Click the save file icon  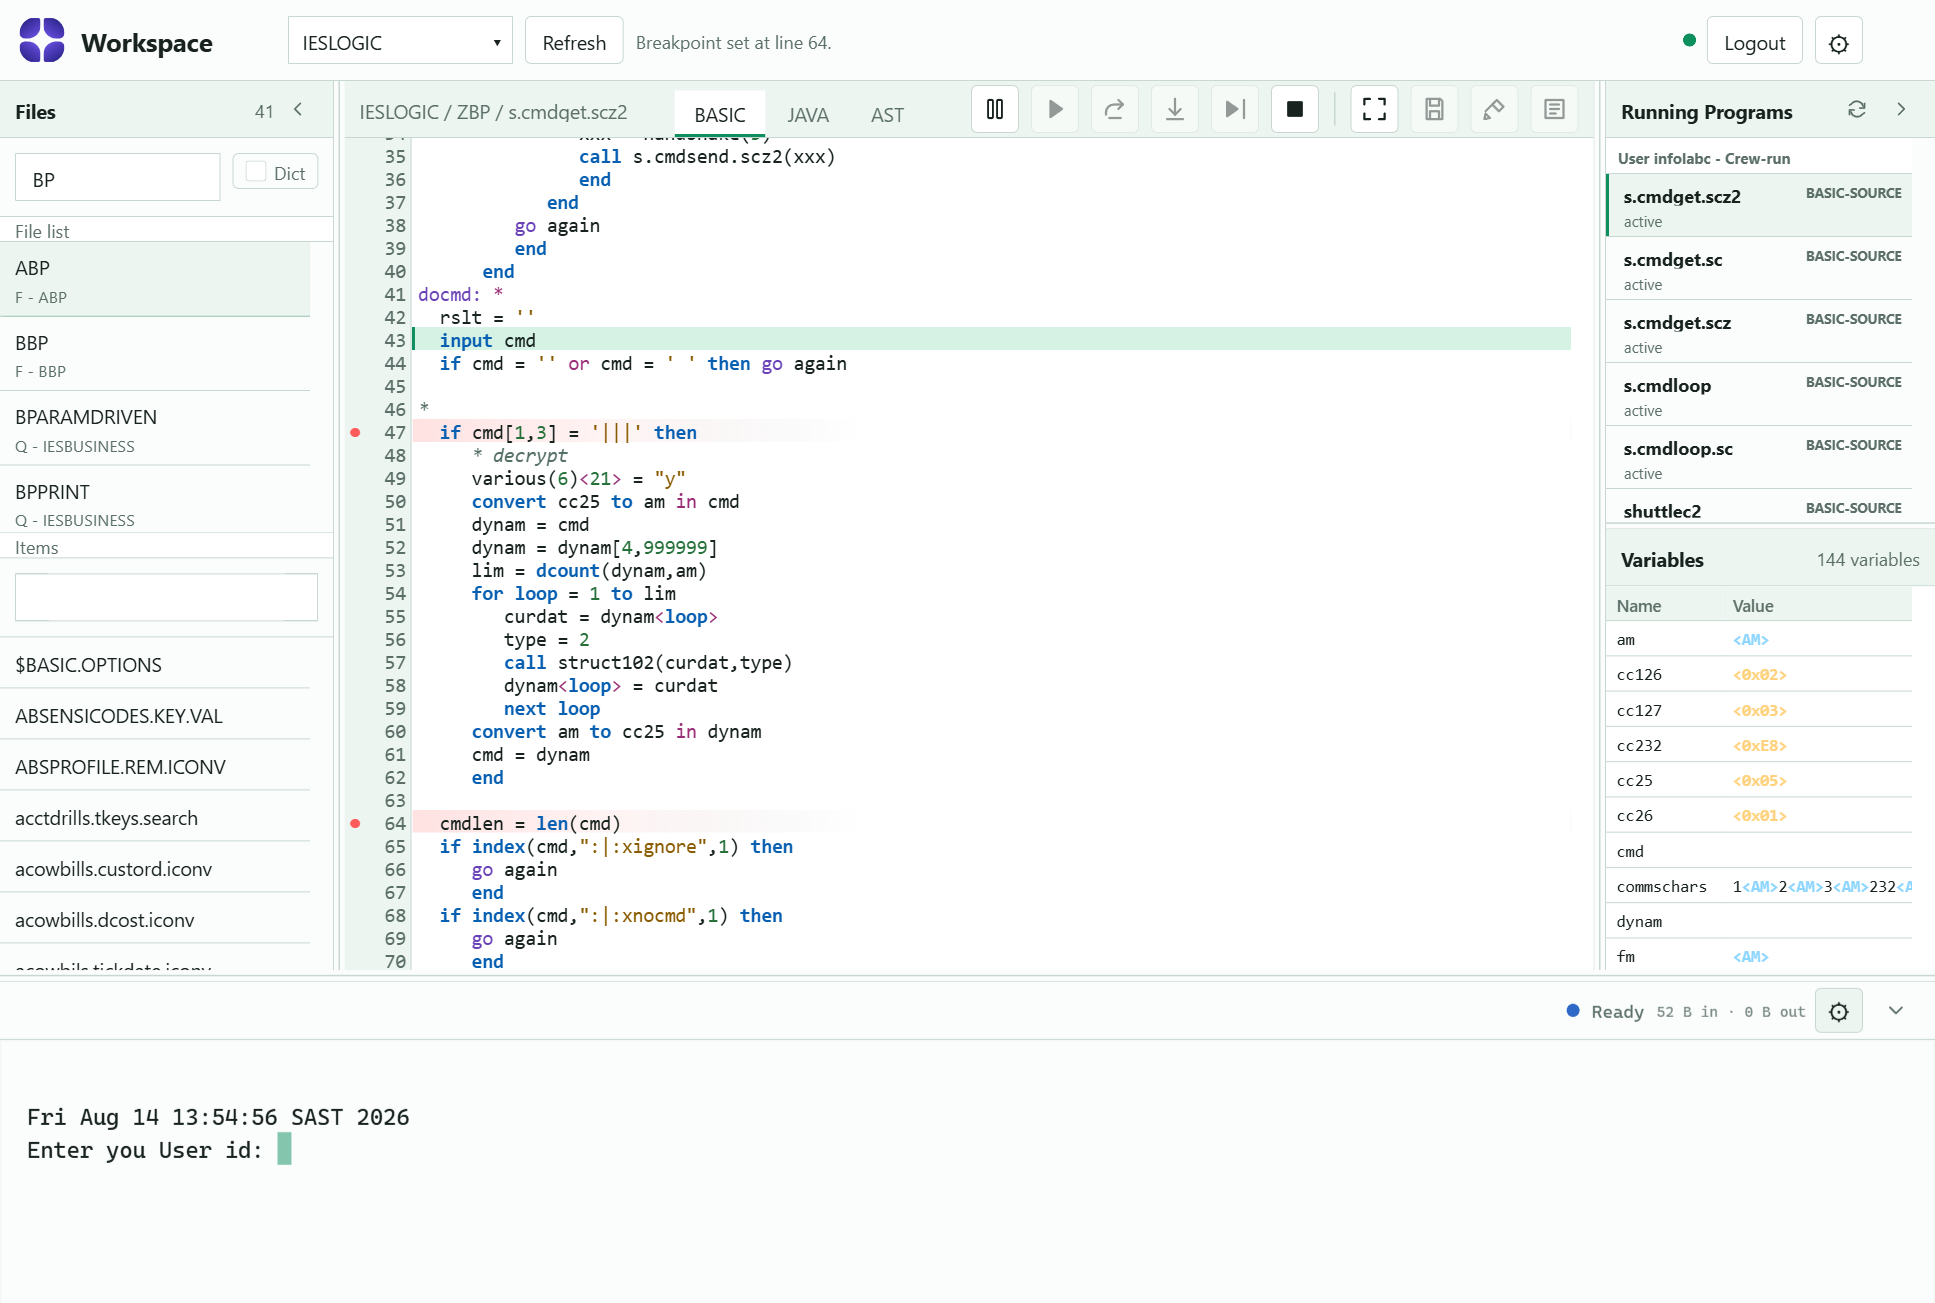pos(1435,109)
